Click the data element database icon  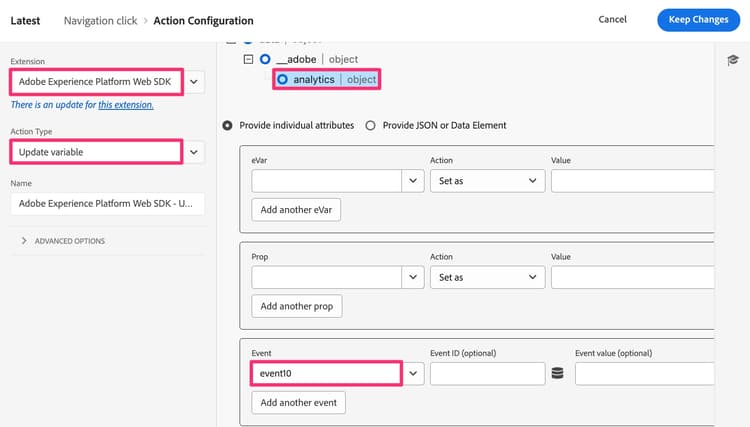[x=556, y=373]
